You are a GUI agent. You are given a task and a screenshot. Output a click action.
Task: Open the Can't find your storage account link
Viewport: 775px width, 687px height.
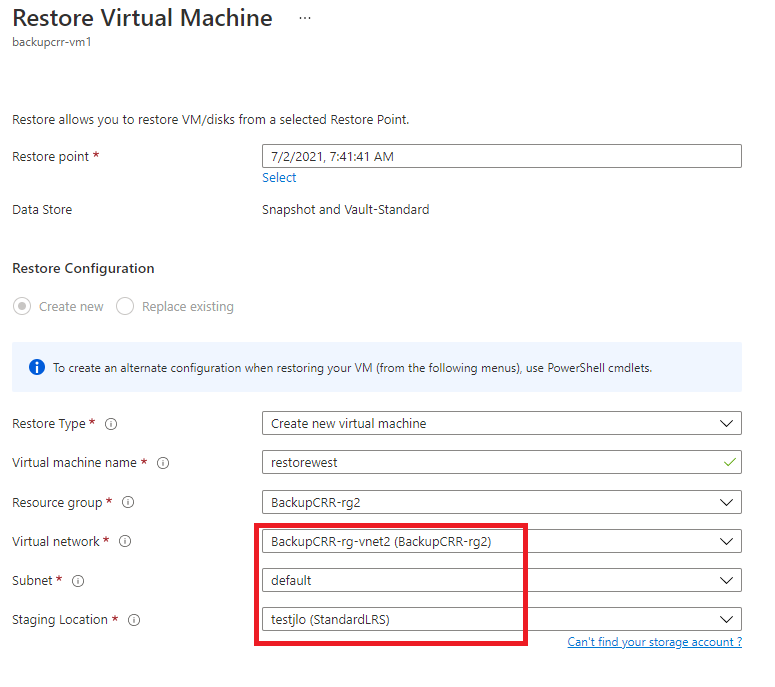[655, 642]
